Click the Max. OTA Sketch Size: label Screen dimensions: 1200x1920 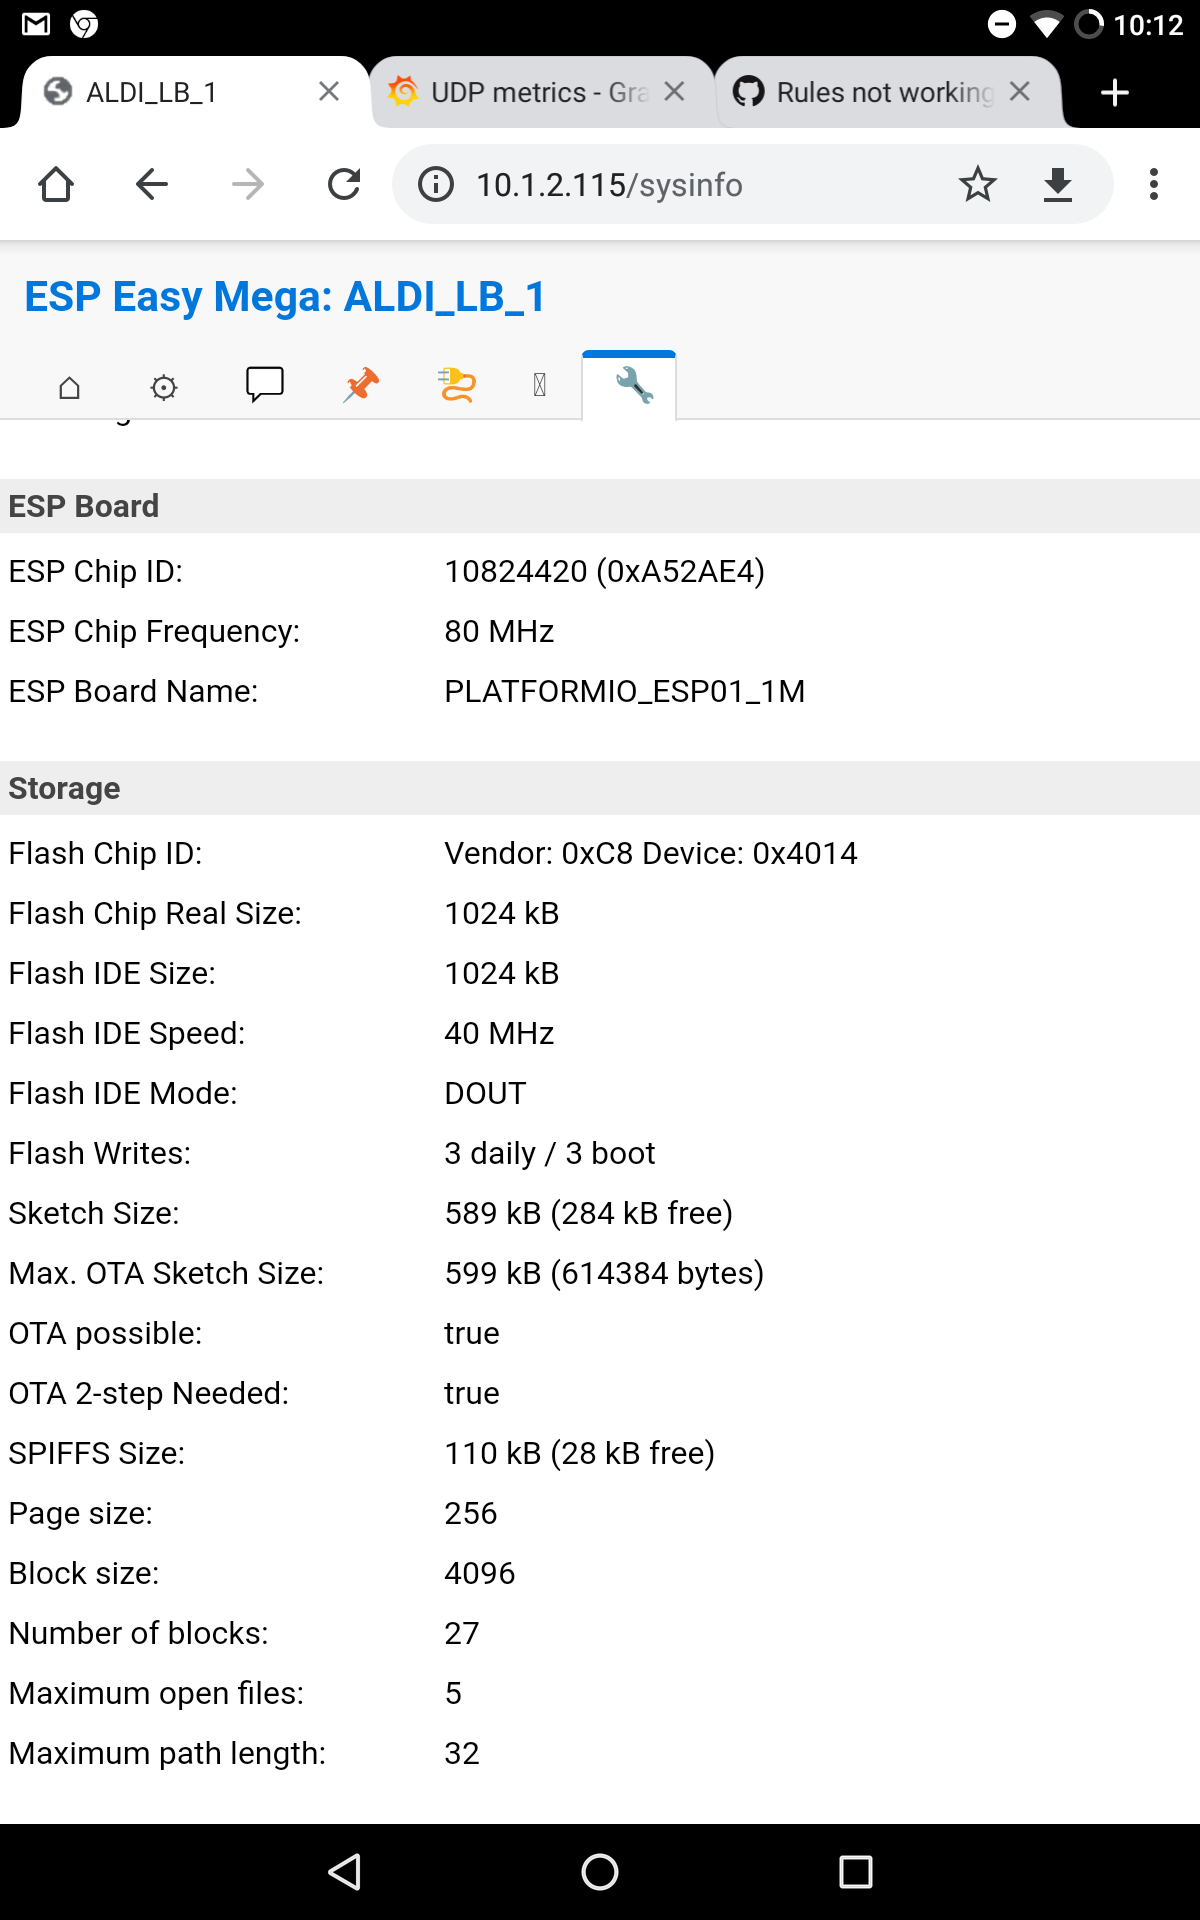click(166, 1273)
